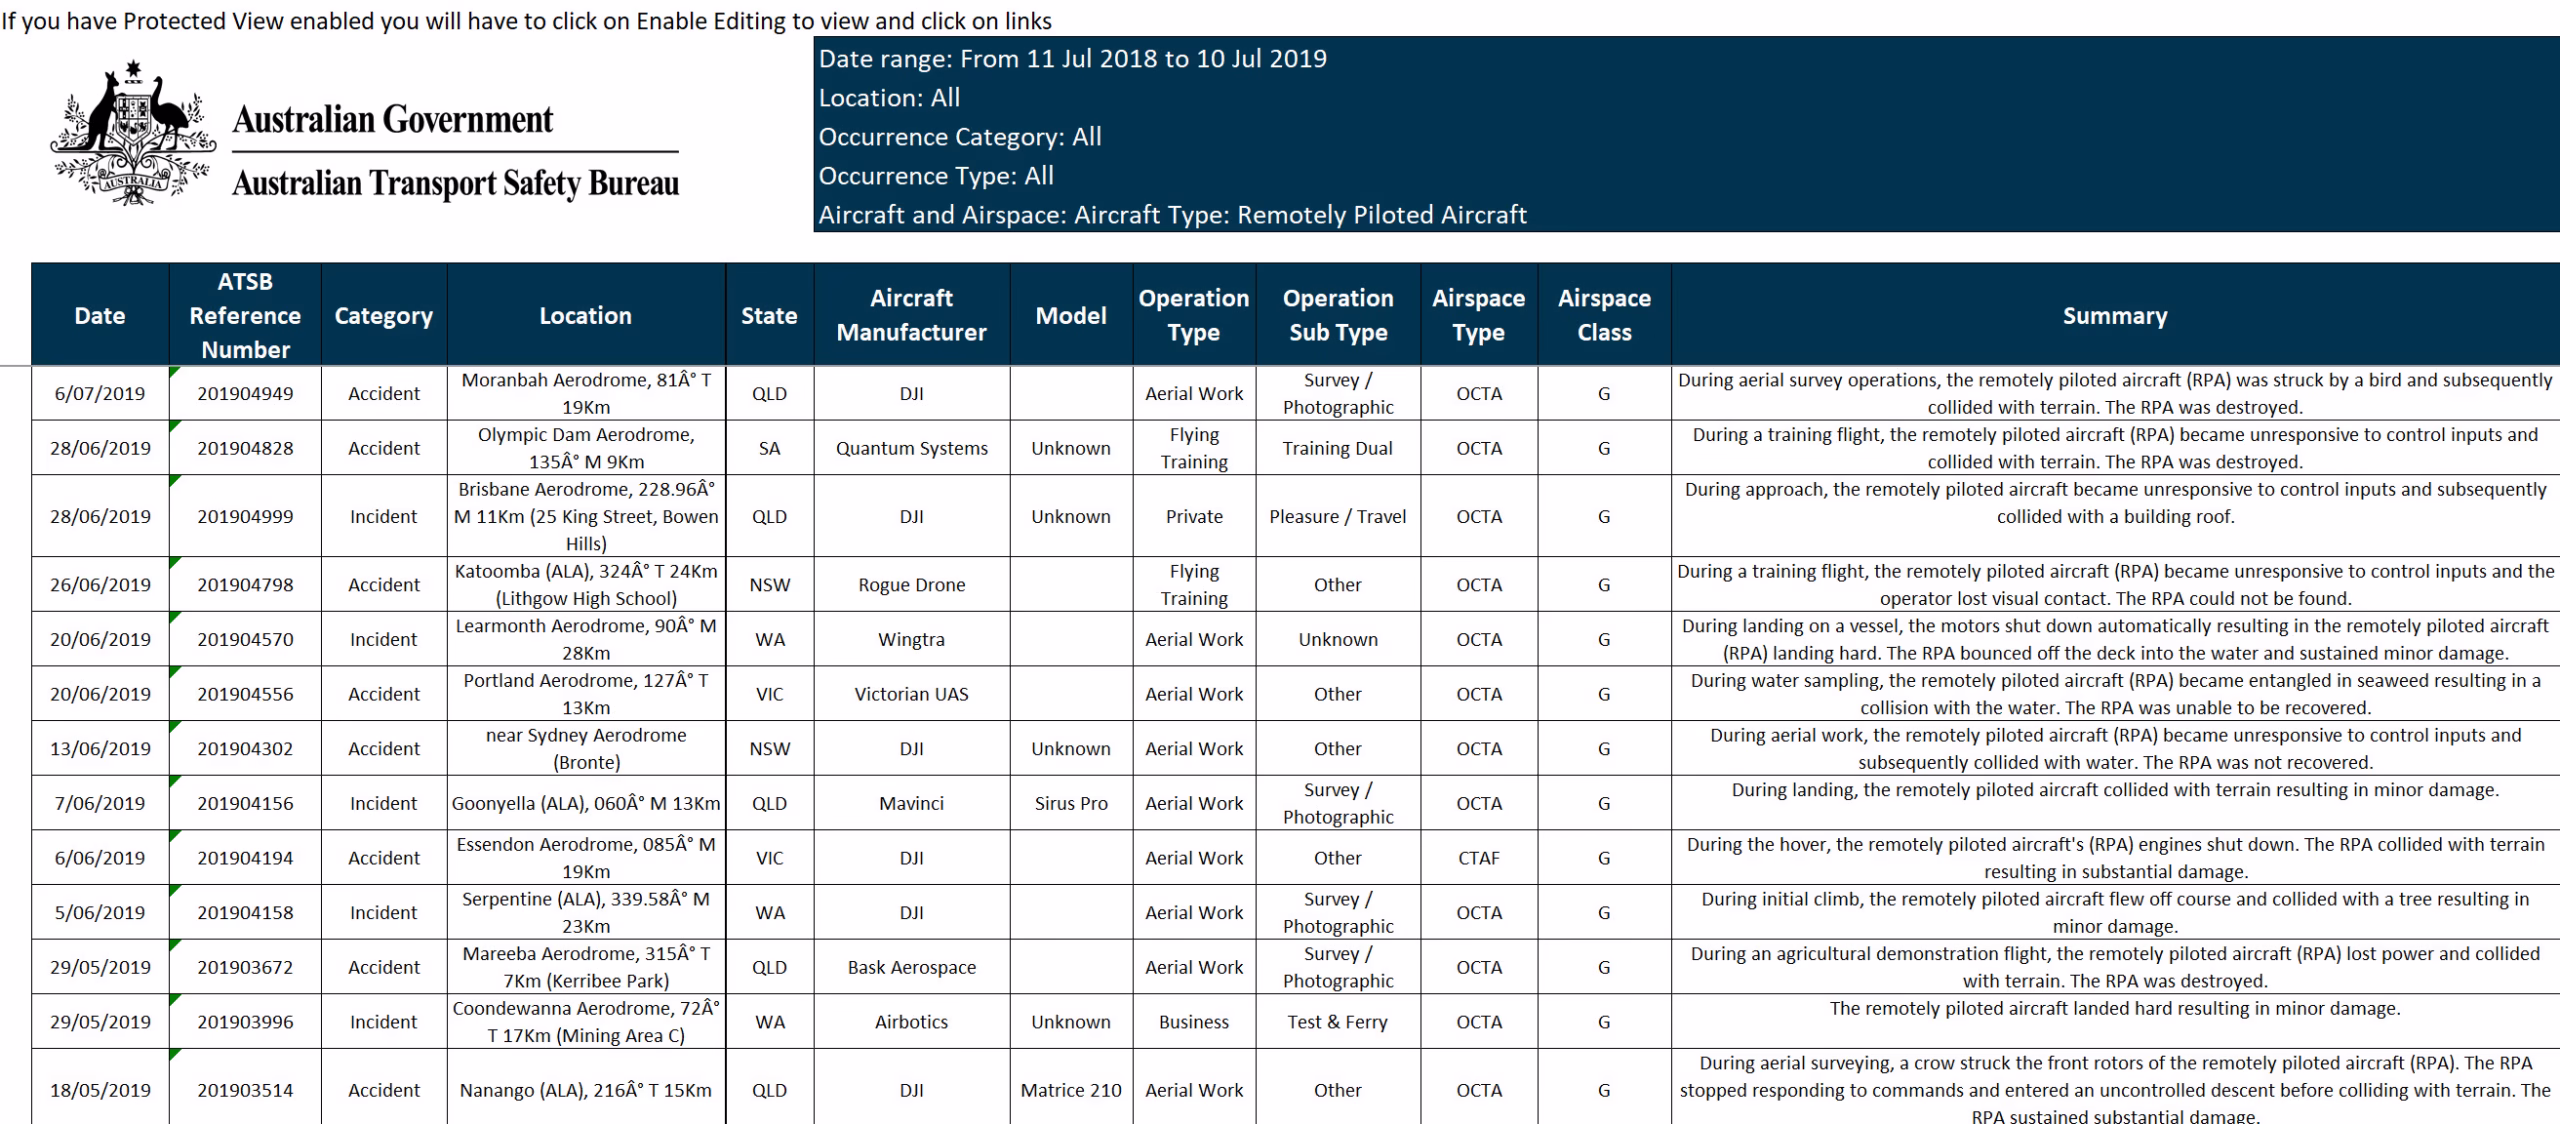Select the Operation Sub Type header

click(x=1338, y=315)
